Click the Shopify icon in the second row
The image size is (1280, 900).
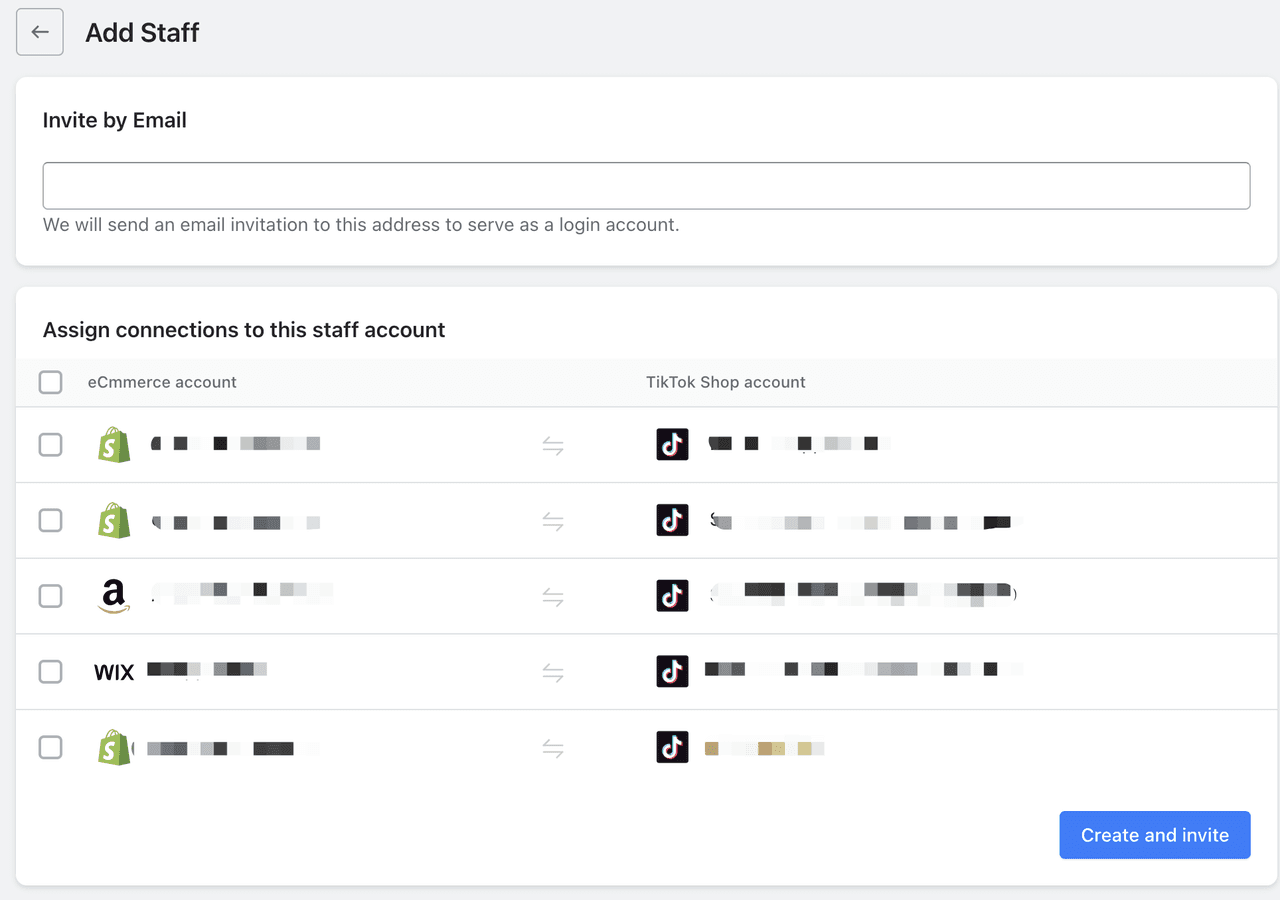[x=114, y=521]
